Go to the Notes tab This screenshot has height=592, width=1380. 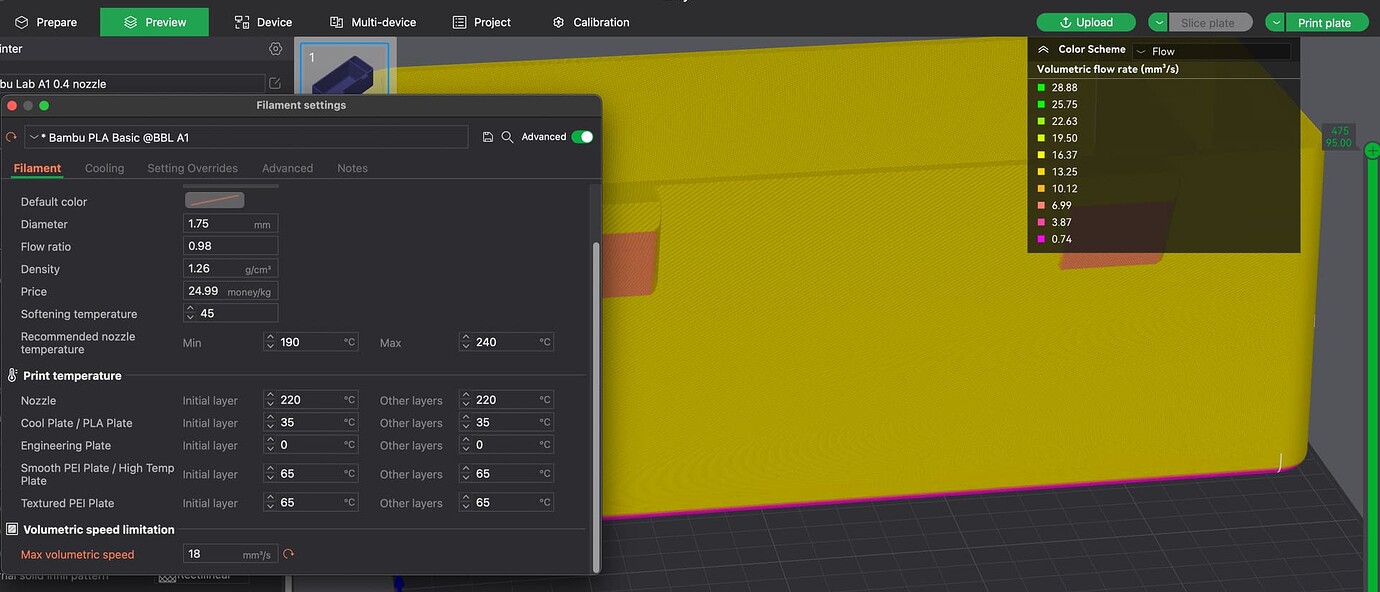(352, 168)
